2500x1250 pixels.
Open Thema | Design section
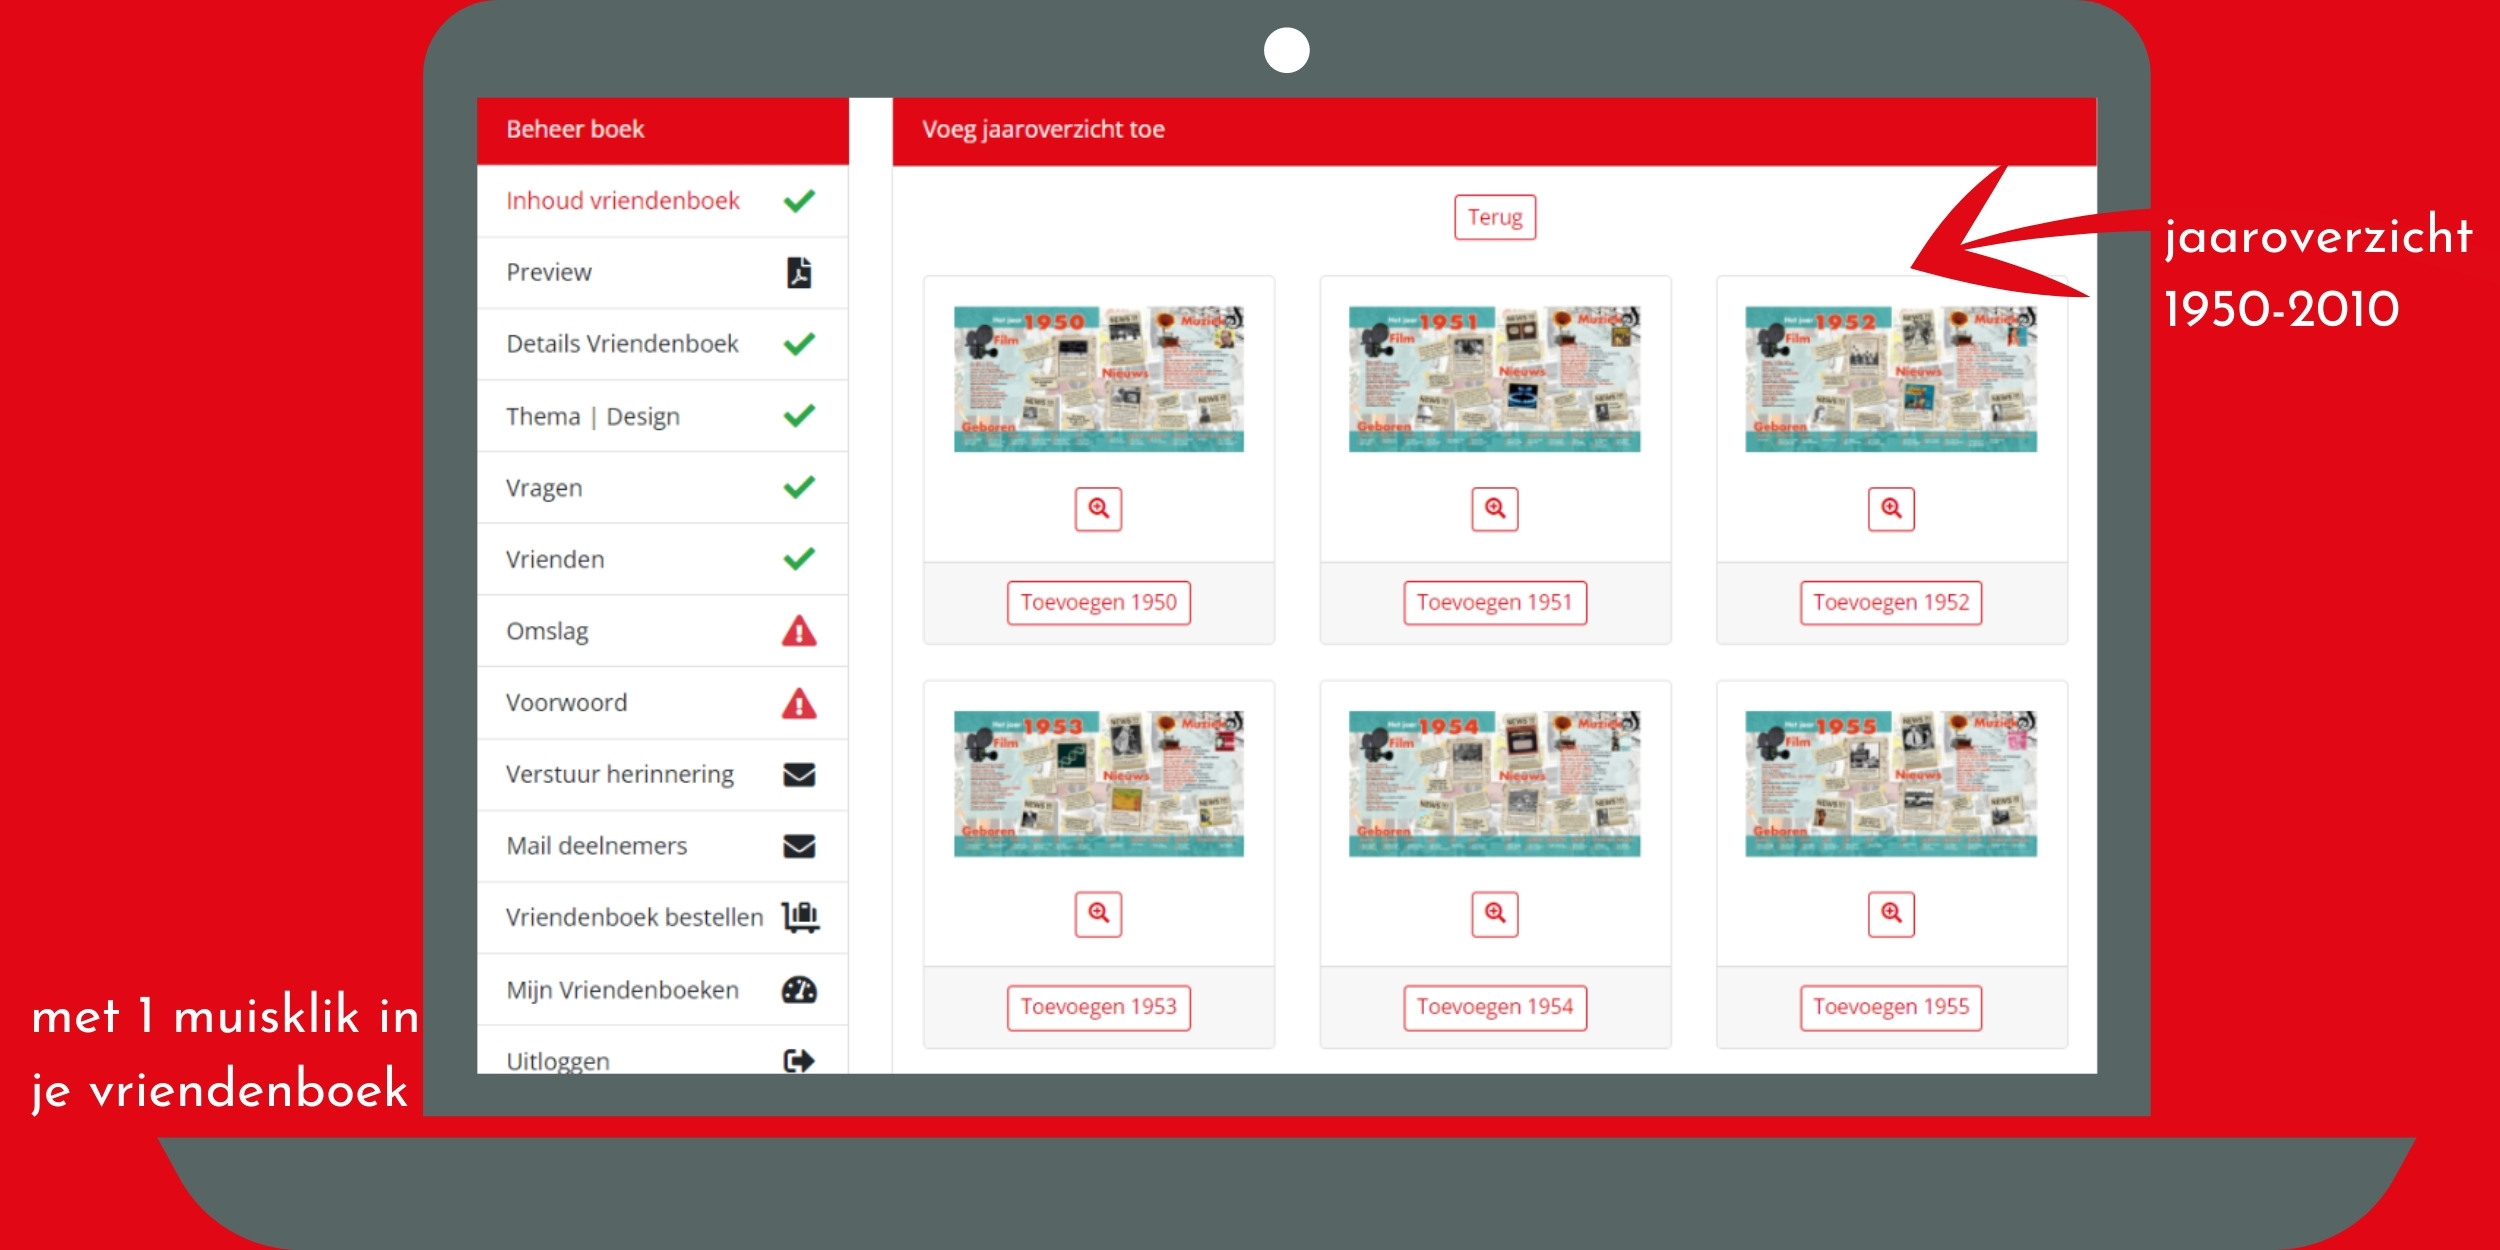pyautogui.click(x=662, y=416)
